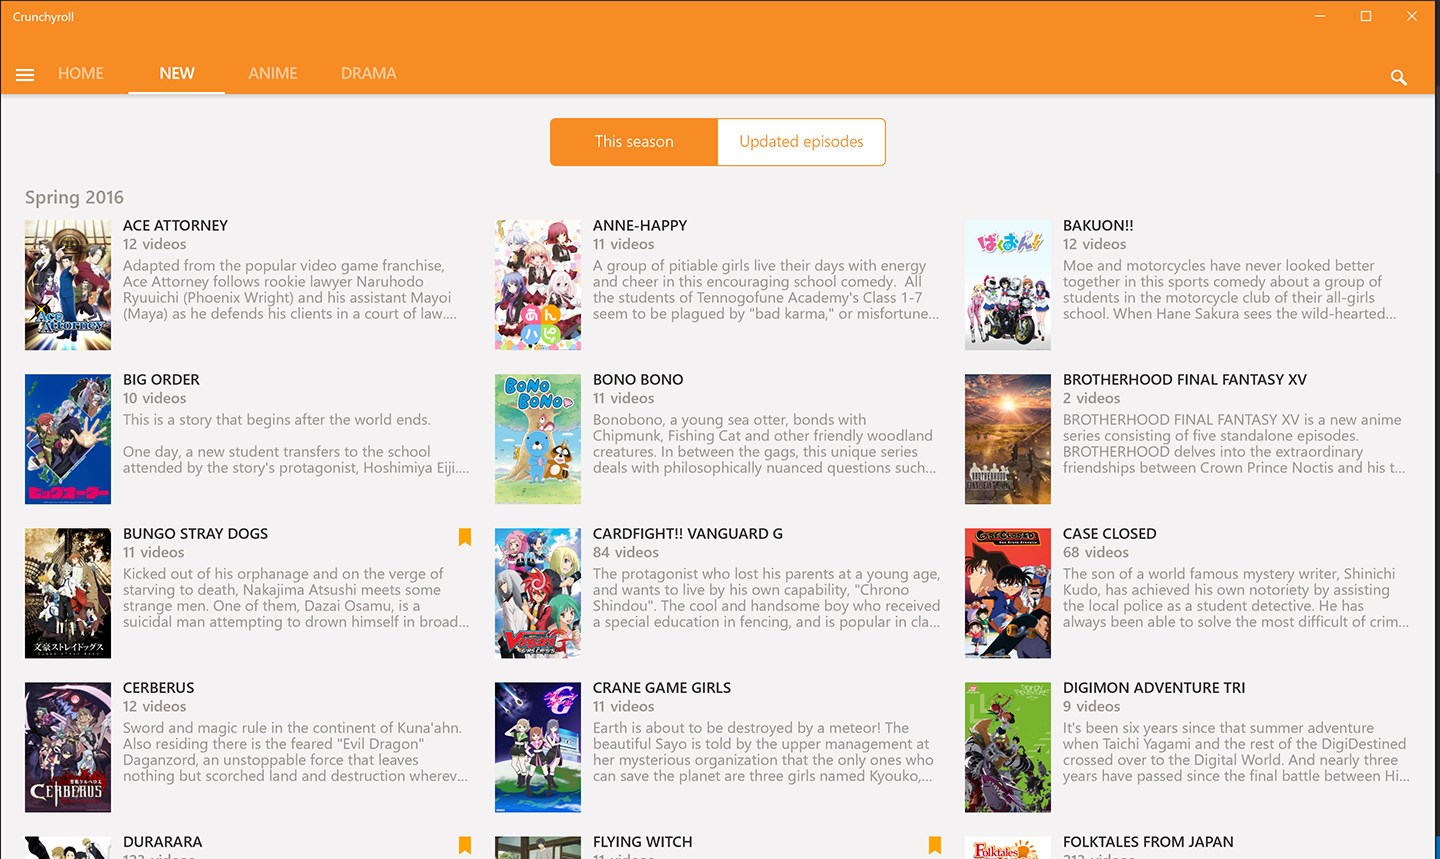Click the BROTHERHOOD FINAL FANTASY XV title

coord(1185,380)
